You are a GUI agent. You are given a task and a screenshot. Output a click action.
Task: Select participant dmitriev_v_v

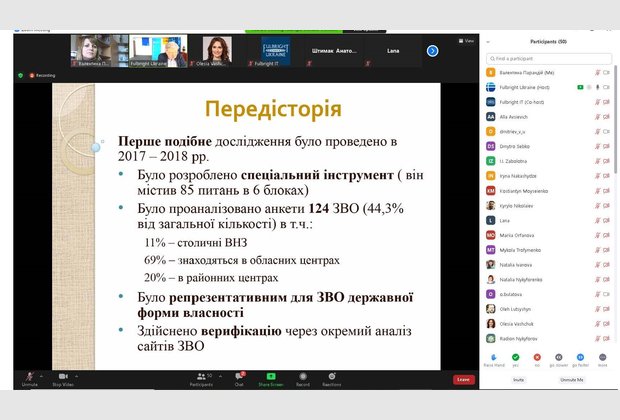[x=548, y=132]
